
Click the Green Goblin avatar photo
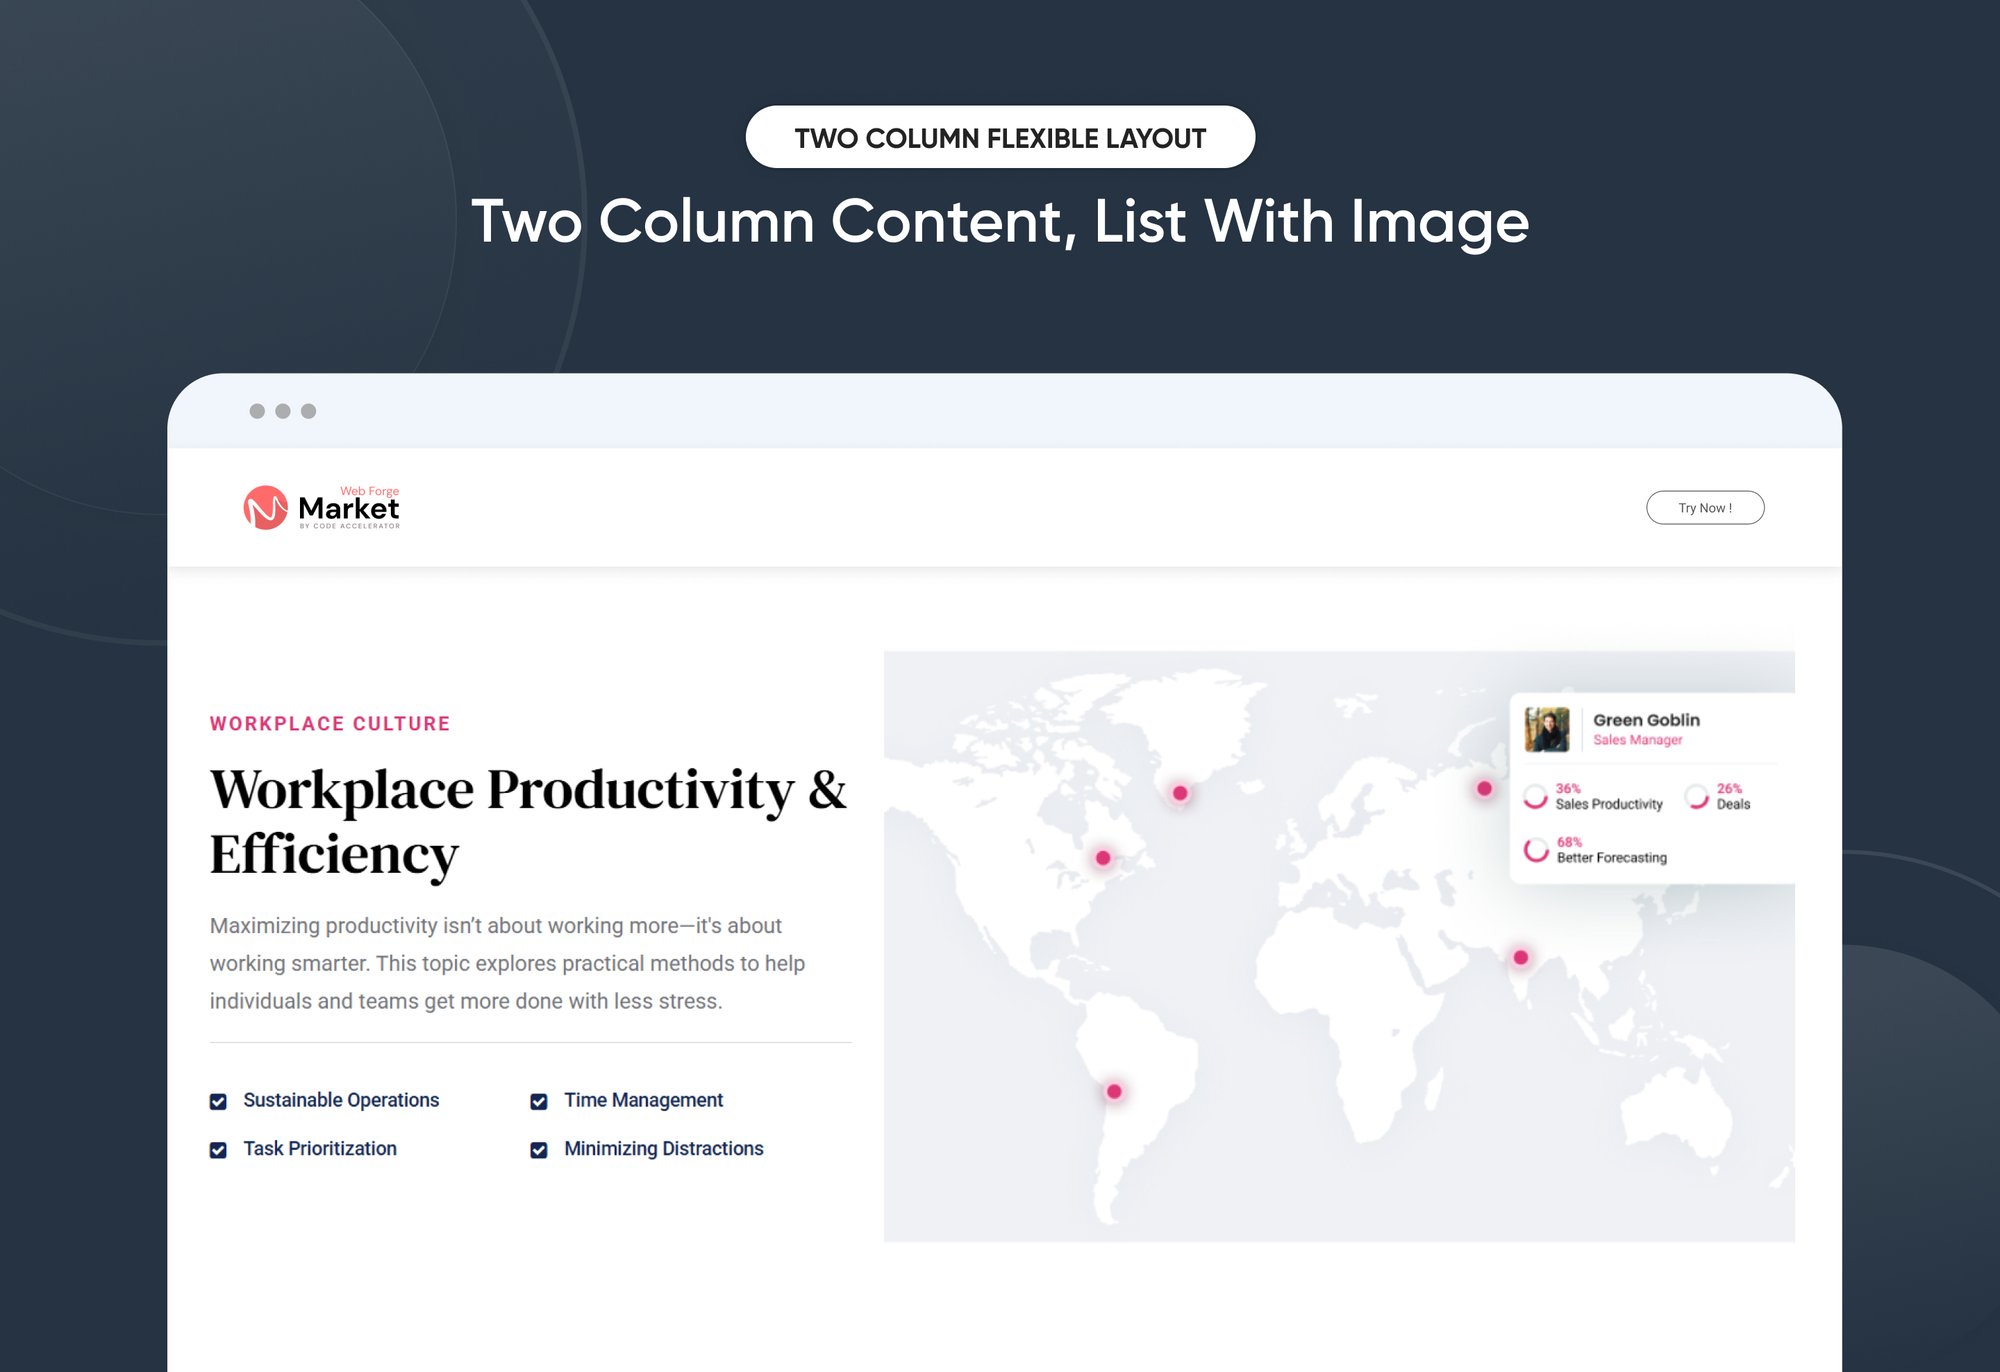point(1547,730)
